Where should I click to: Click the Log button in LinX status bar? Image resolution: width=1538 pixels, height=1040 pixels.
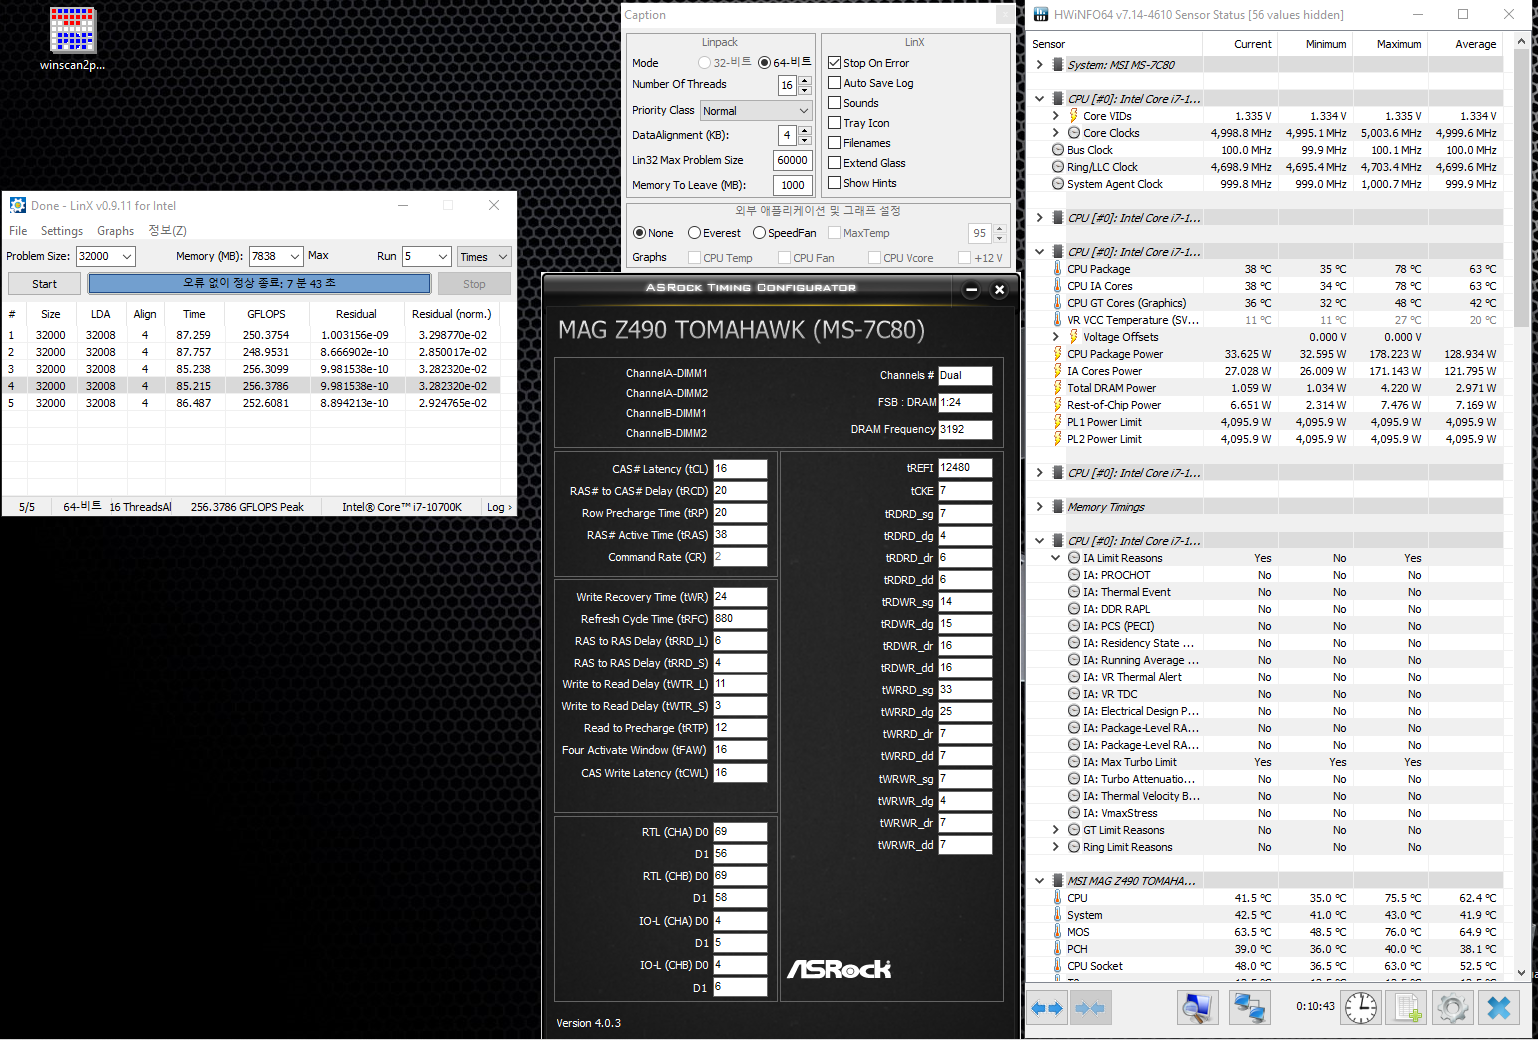pyautogui.click(x=499, y=507)
